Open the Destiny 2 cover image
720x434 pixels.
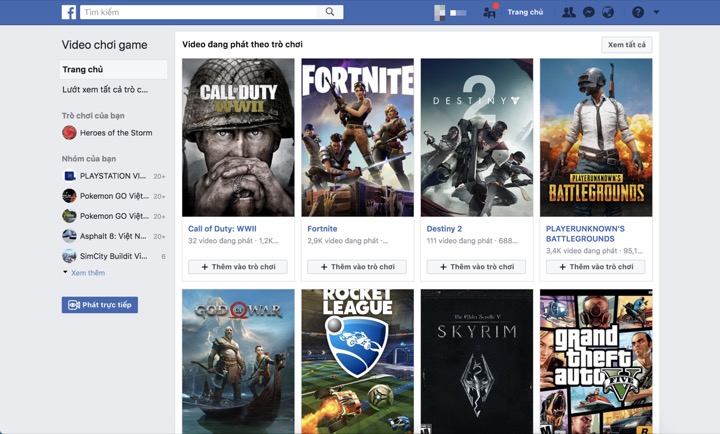(x=477, y=137)
